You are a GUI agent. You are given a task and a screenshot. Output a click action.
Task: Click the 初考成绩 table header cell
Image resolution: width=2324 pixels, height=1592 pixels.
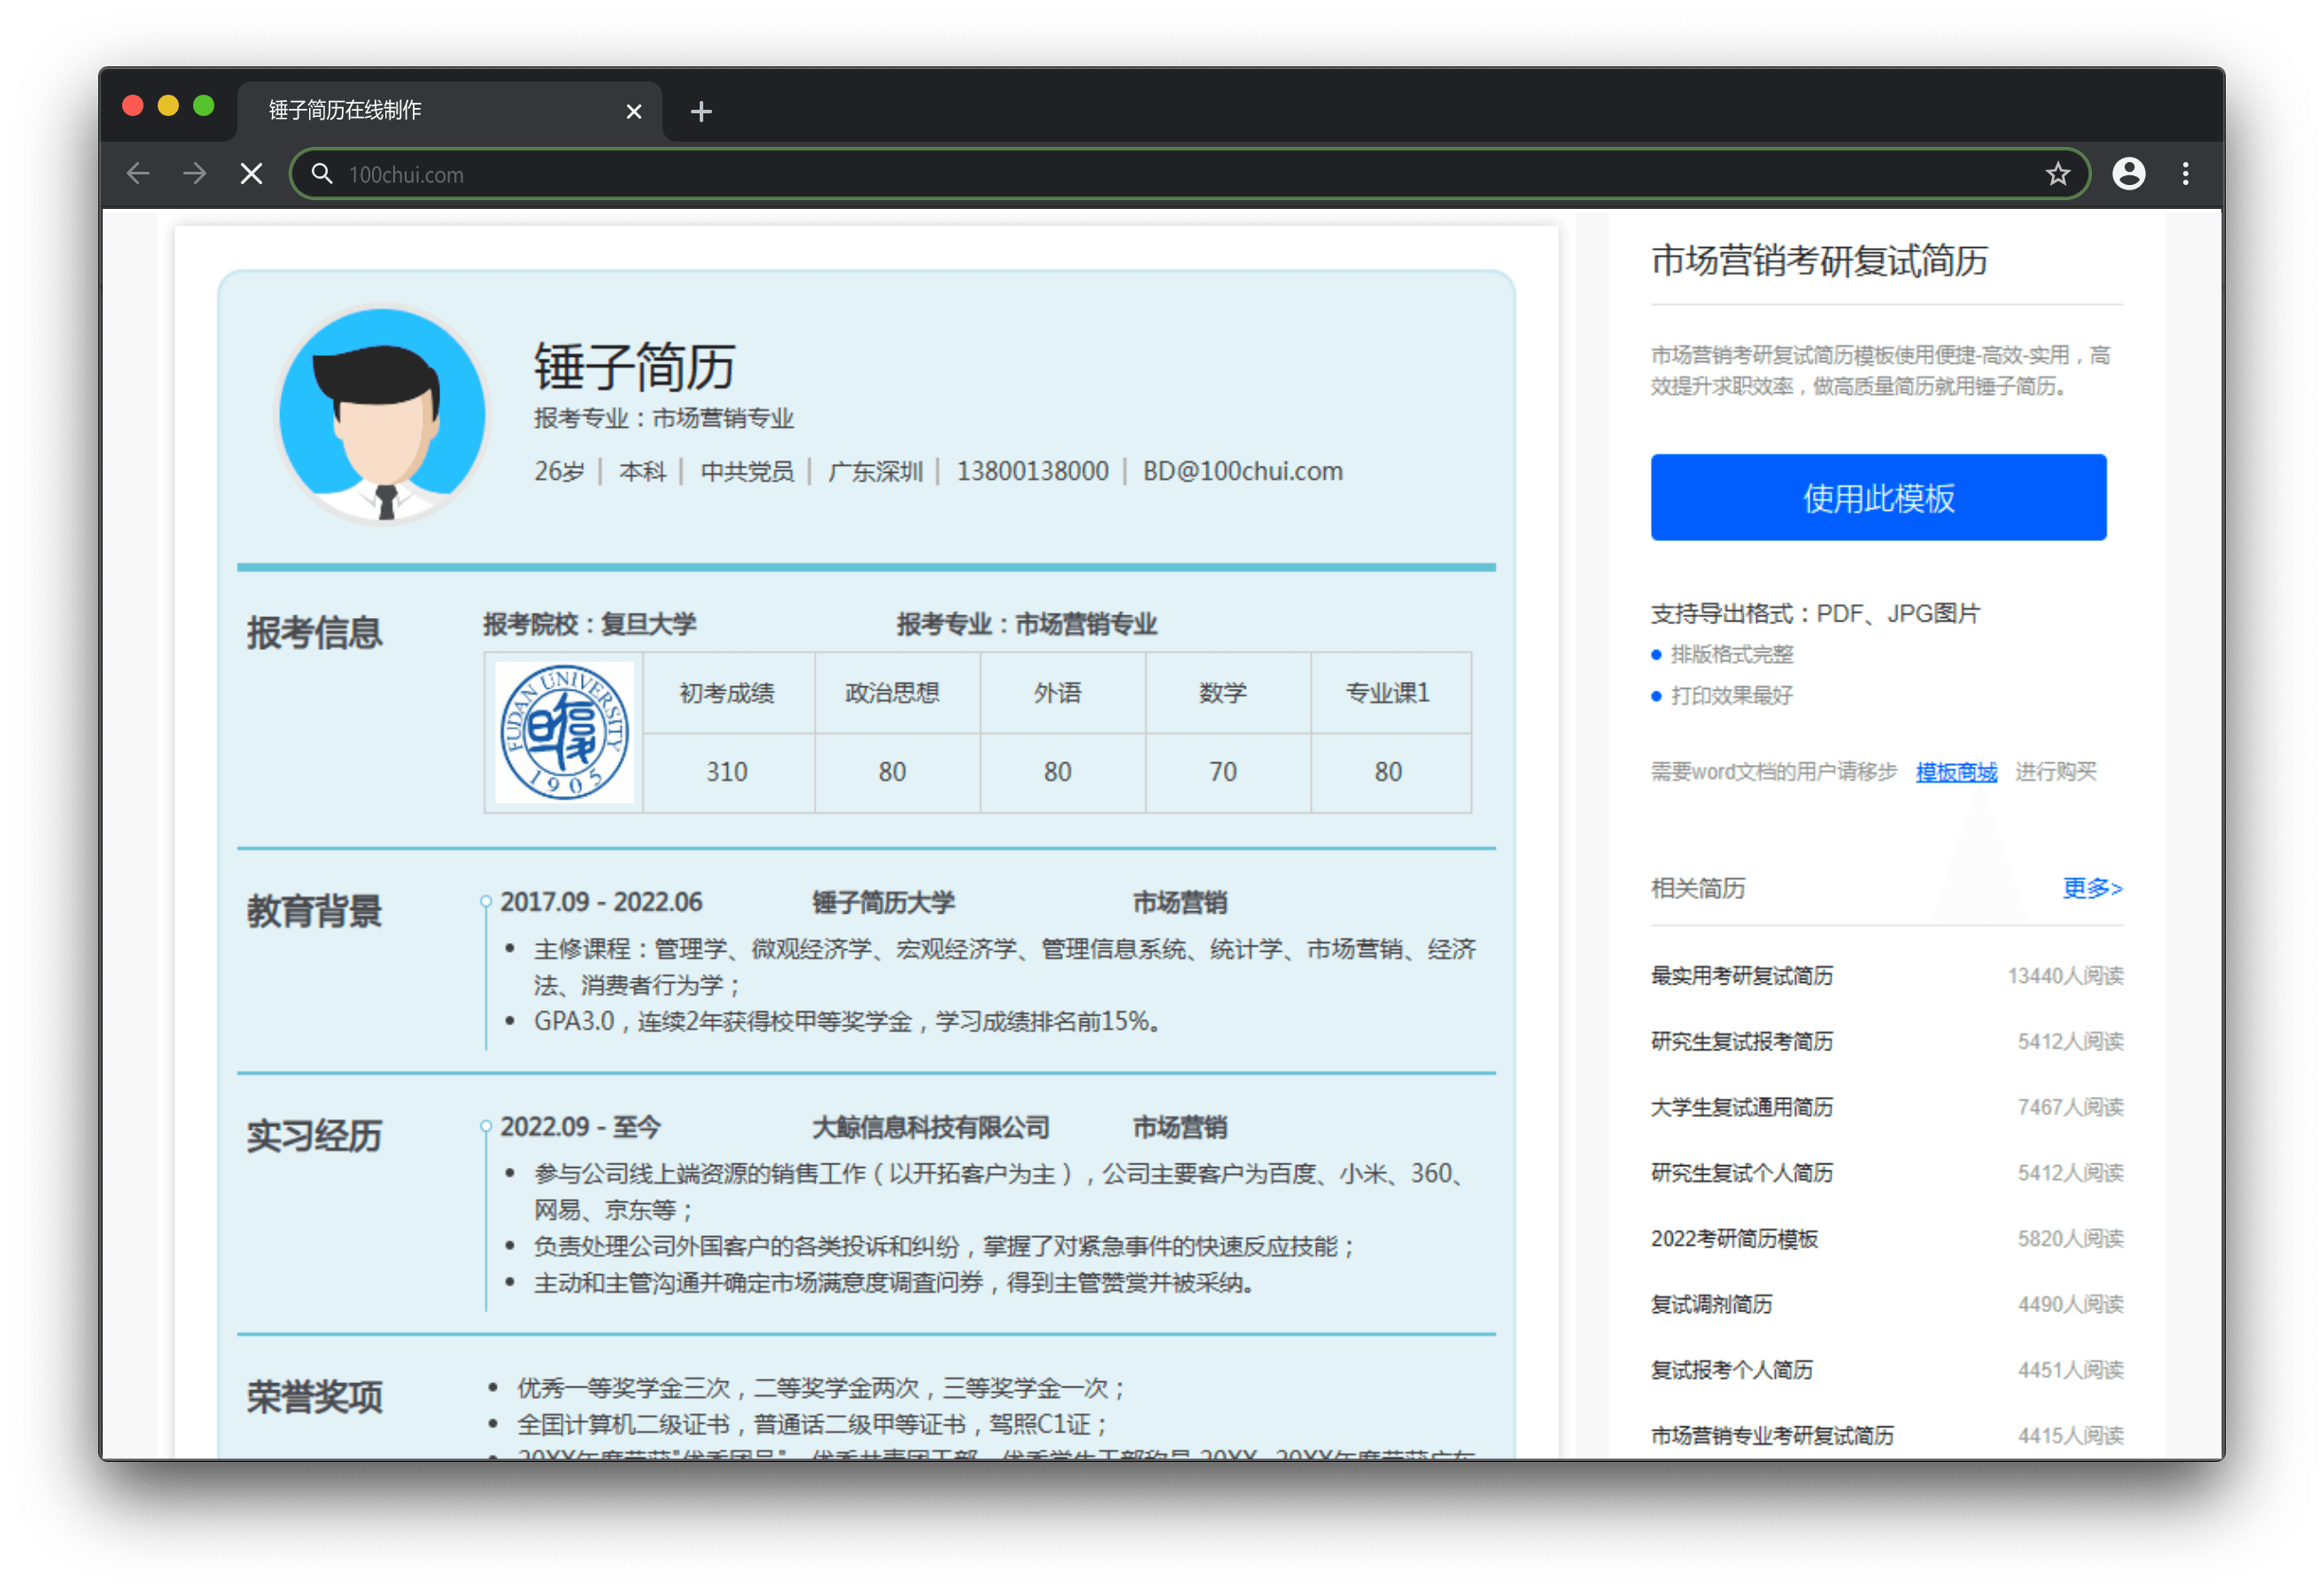click(727, 693)
